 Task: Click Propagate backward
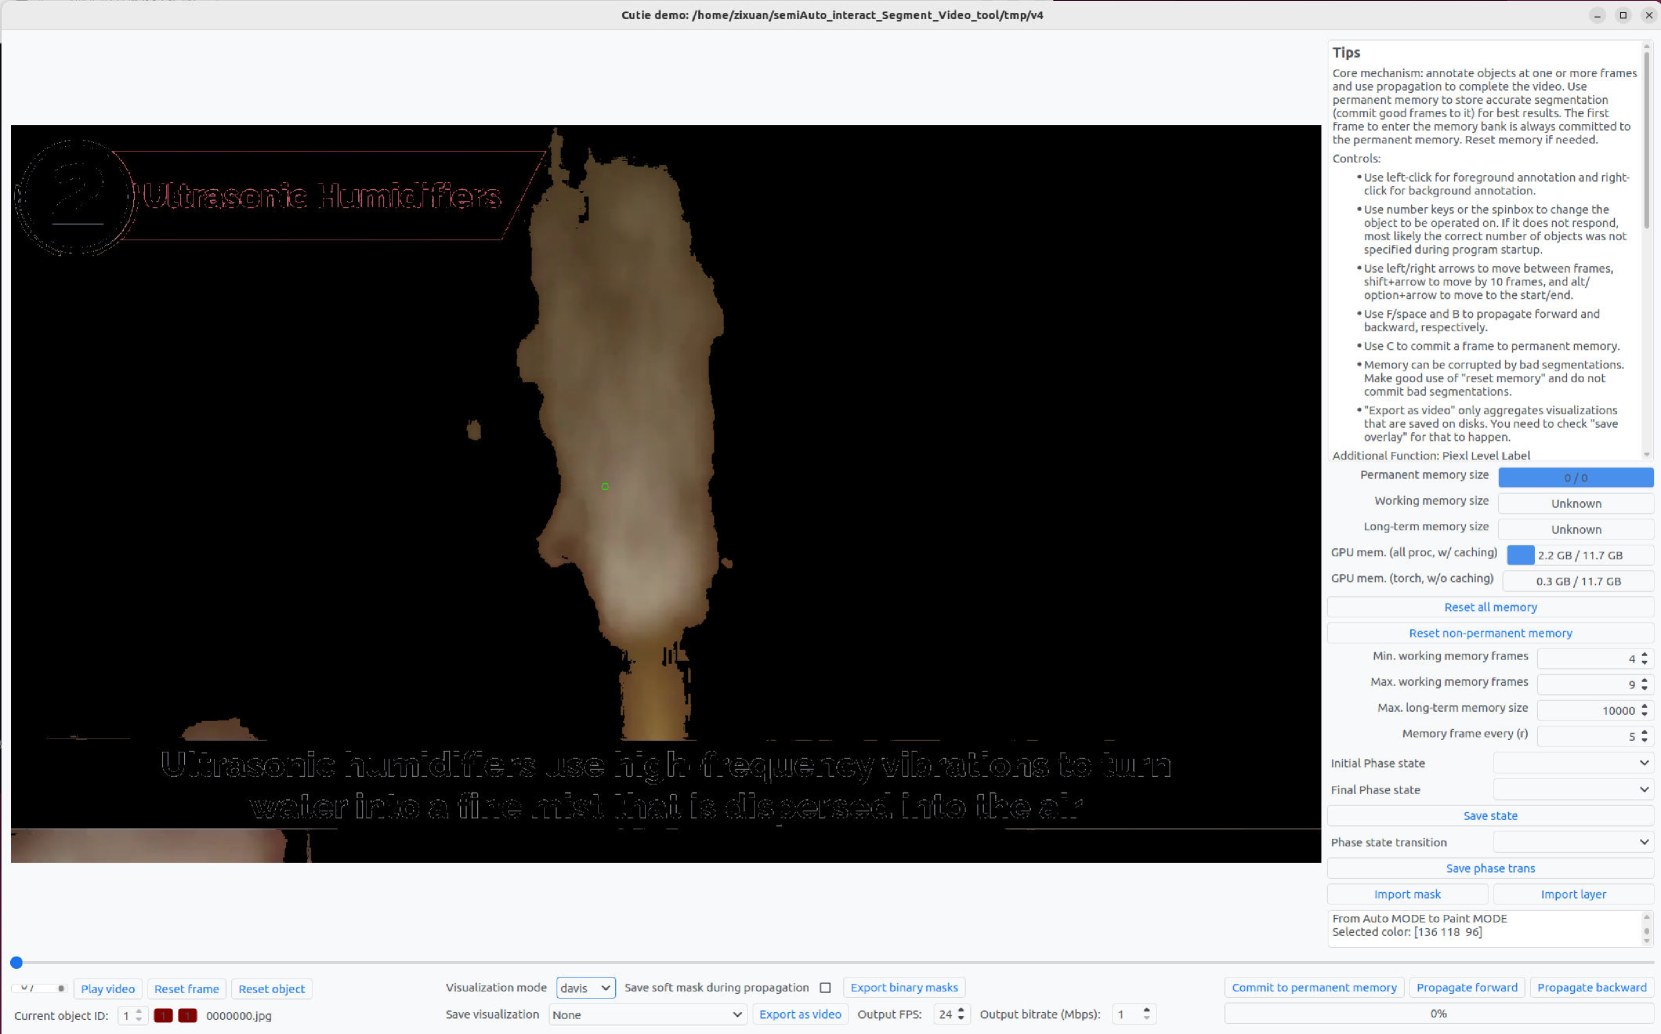point(1591,988)
